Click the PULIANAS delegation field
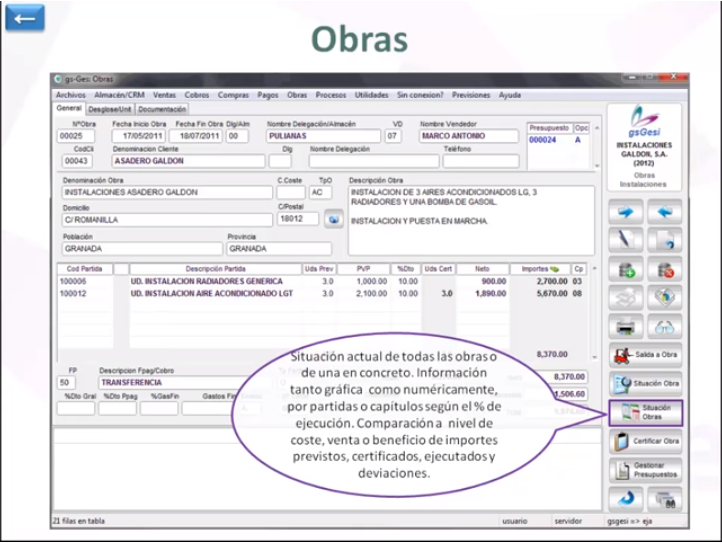This screenshot has height=544, width=722. click(323, 136)
